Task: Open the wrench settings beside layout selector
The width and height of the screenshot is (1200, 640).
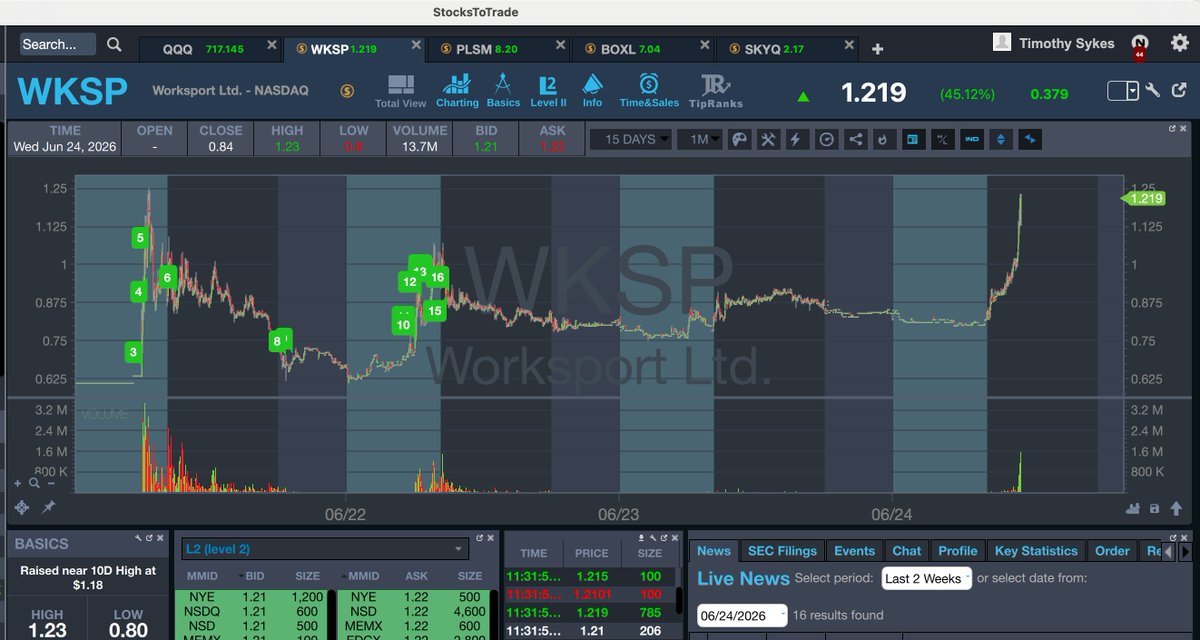Action: click(x=1152, y=91)
